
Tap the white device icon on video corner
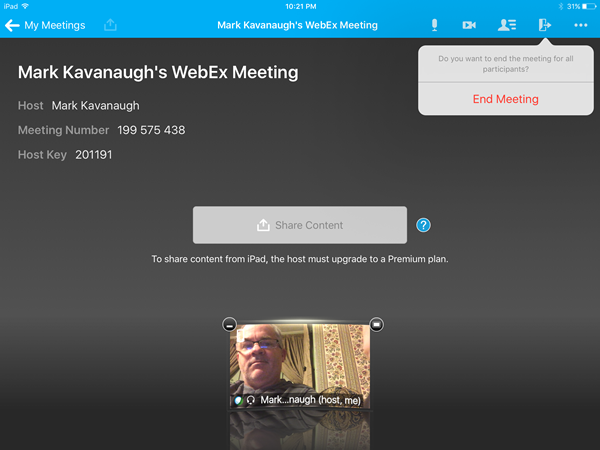tap(240, 335)
